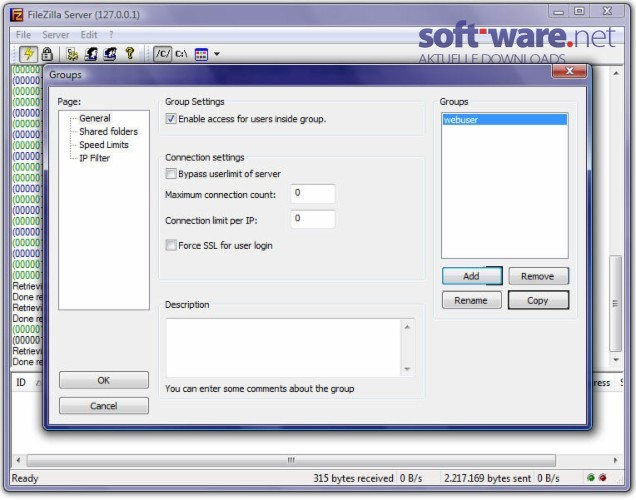Click the horizontal scrollbar thumb in main window

click(291, 460)
